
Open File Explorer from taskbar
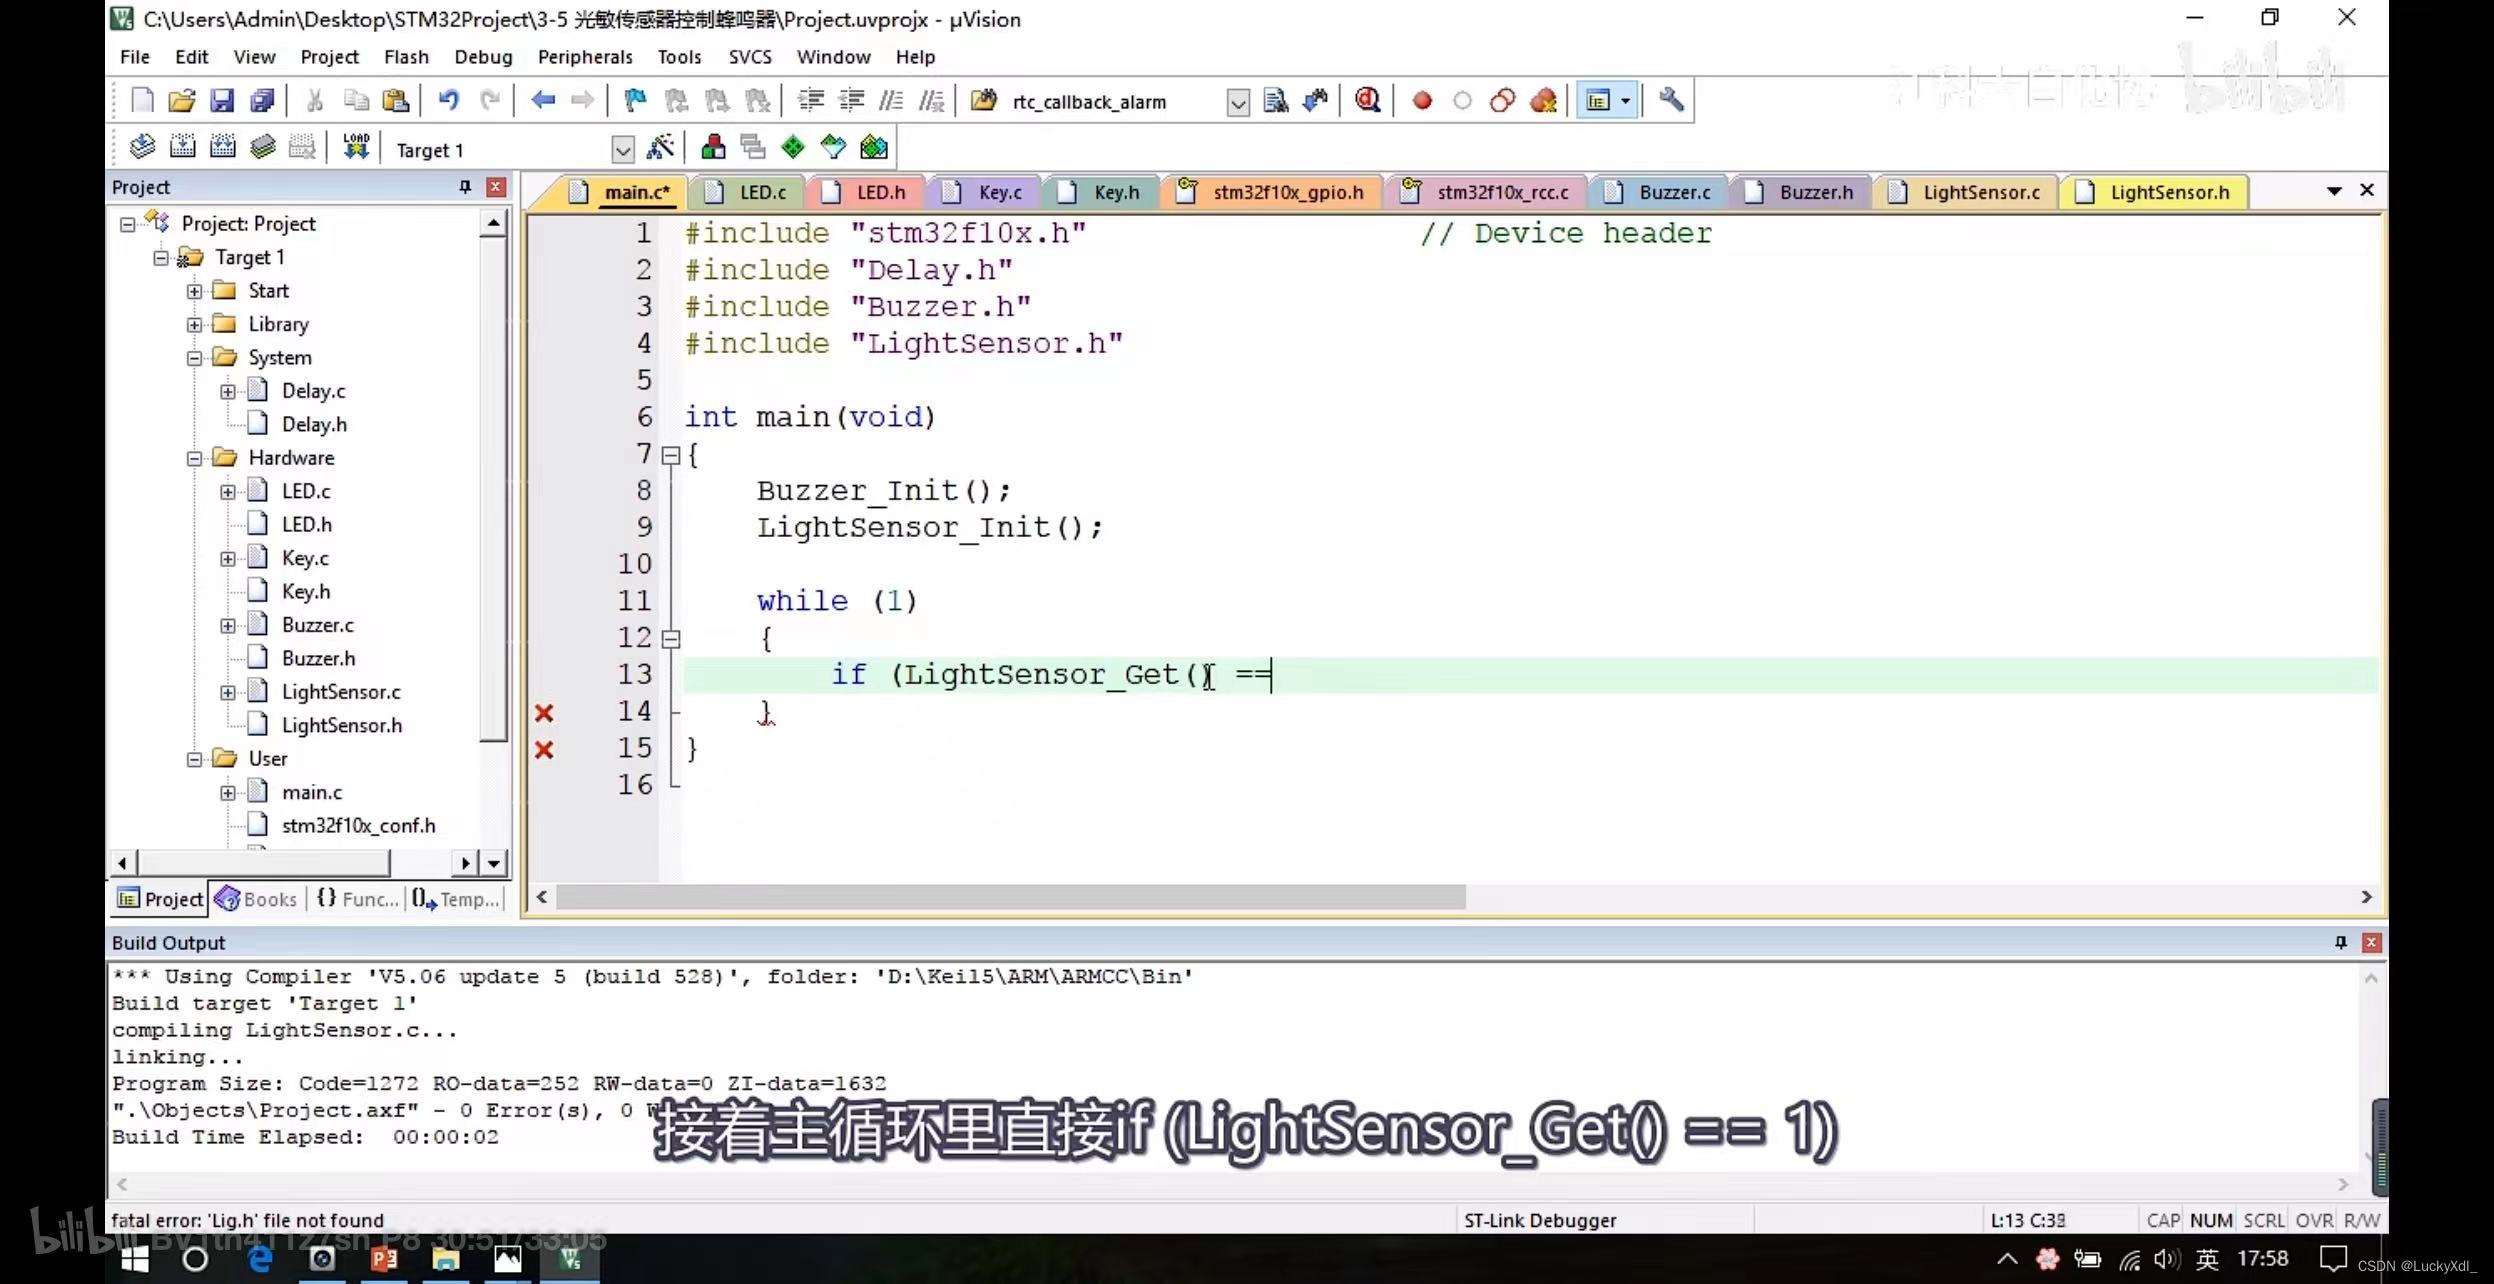[445, 1259]
